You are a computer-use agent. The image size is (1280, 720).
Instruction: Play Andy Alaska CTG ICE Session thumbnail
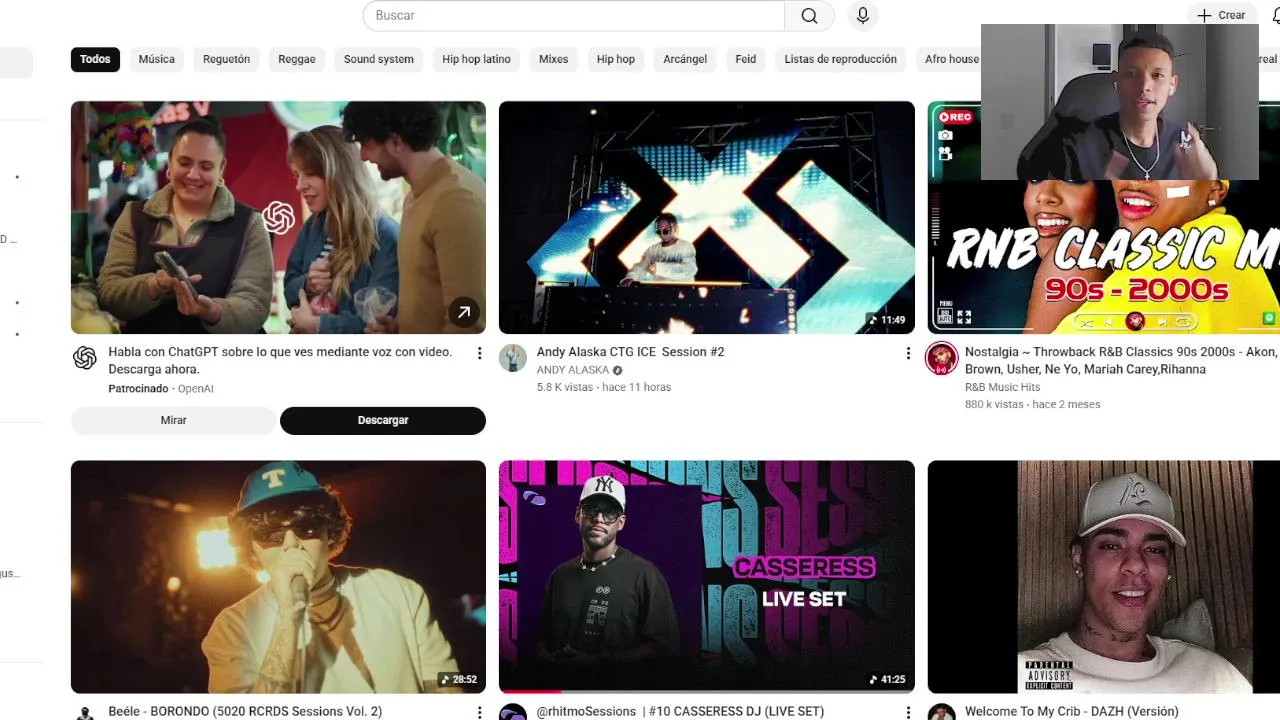pyautogui.click(x=706, y=217)
